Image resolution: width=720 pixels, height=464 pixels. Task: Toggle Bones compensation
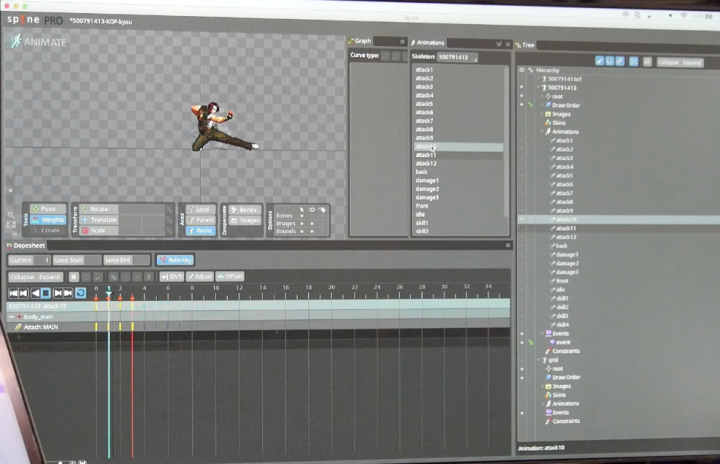244,209
